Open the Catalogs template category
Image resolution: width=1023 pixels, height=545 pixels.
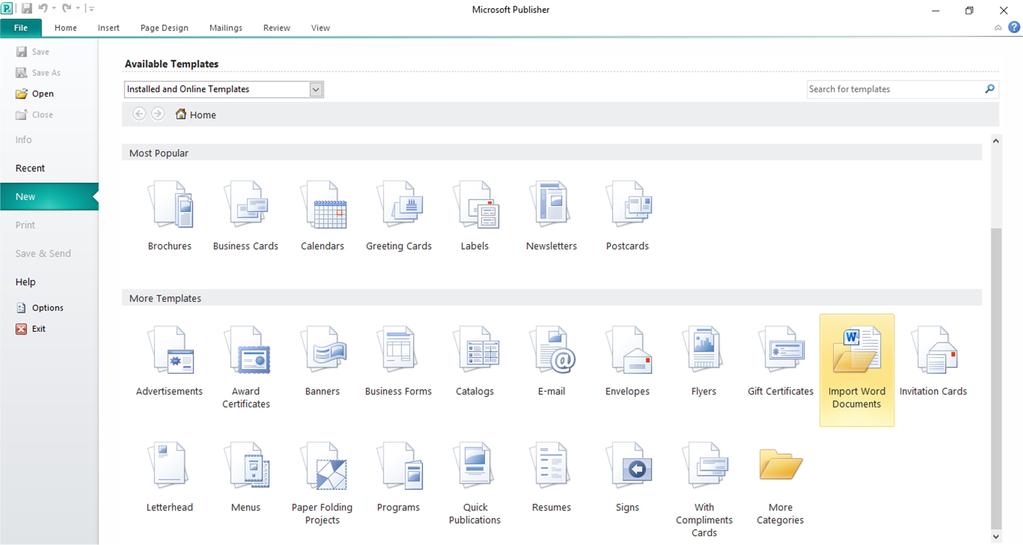[475, 362]
